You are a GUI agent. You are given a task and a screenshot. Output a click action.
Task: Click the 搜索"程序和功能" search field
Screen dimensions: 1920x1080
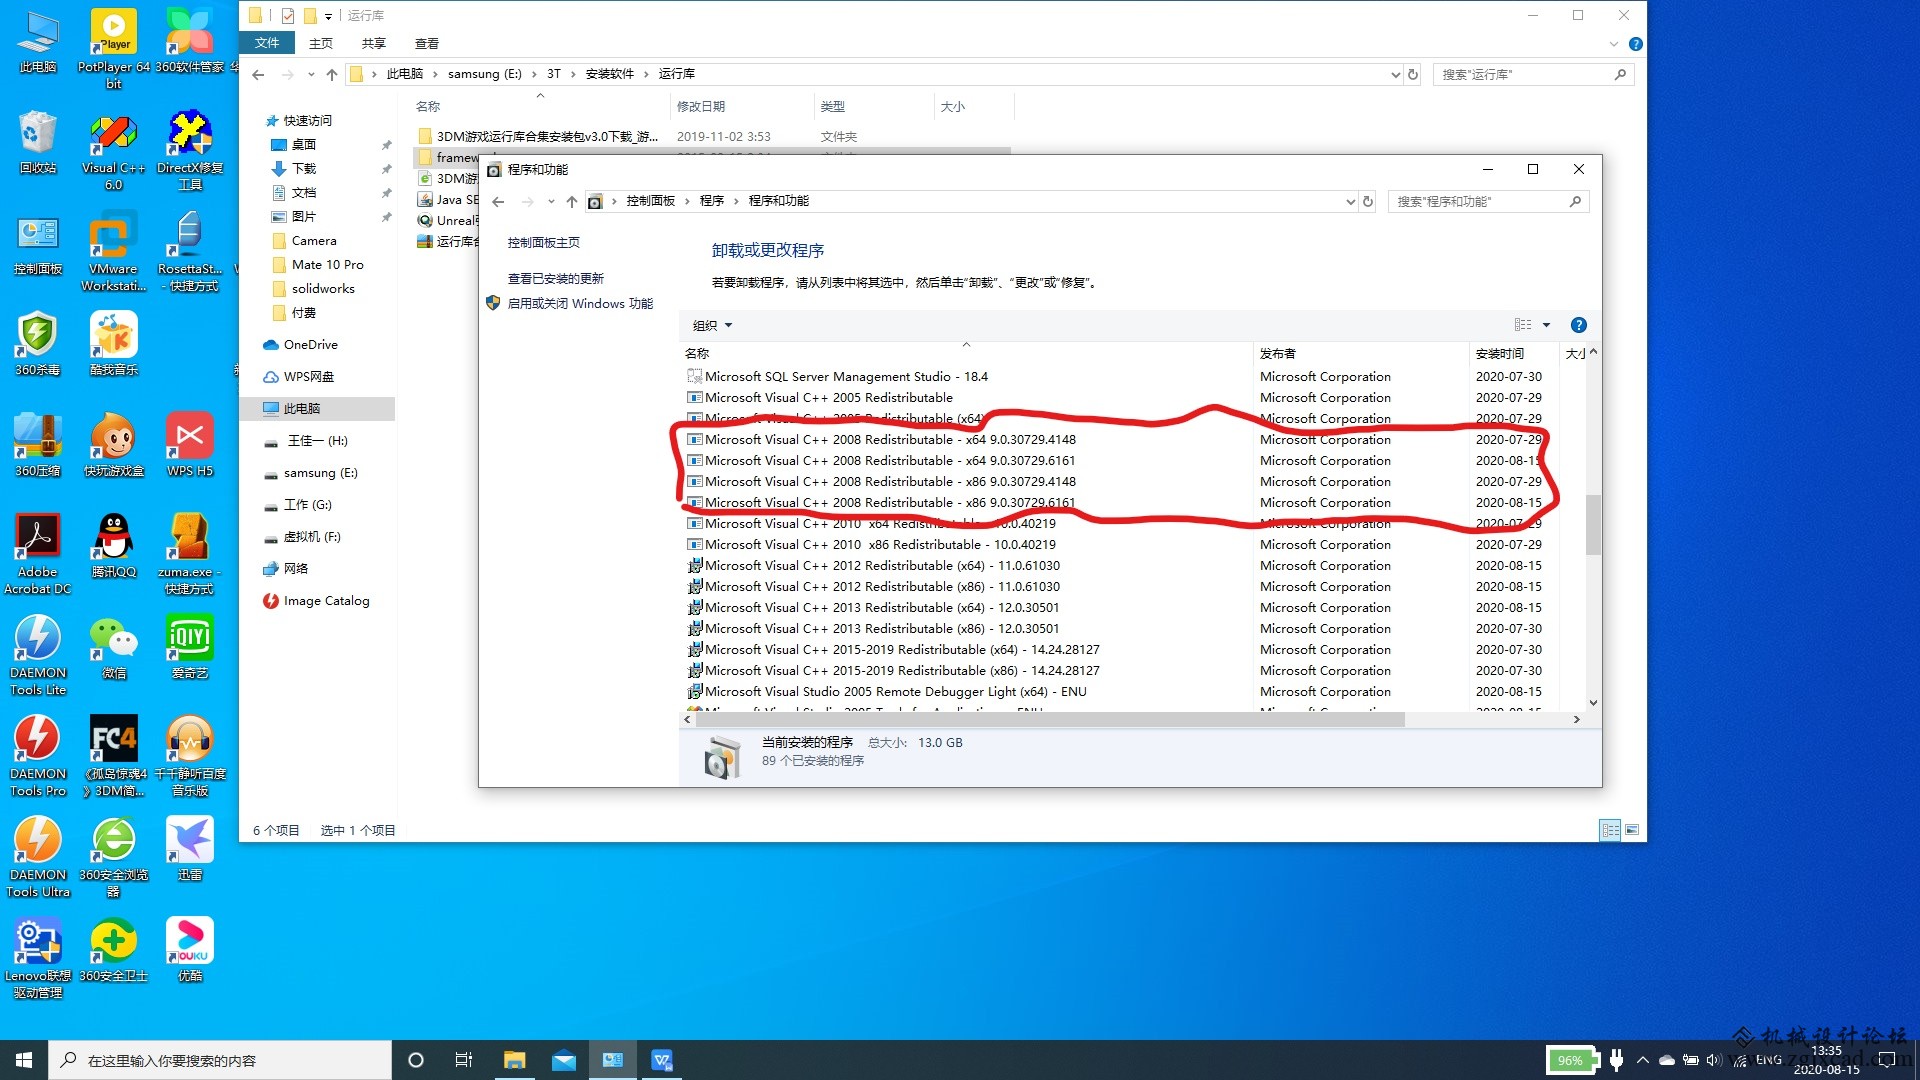point(1488,201)
